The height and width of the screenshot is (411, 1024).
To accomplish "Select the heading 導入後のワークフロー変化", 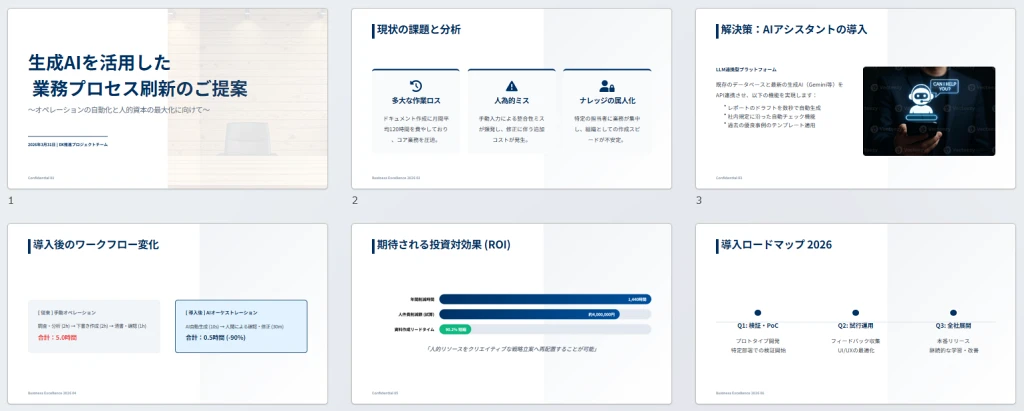I will 95,245.
